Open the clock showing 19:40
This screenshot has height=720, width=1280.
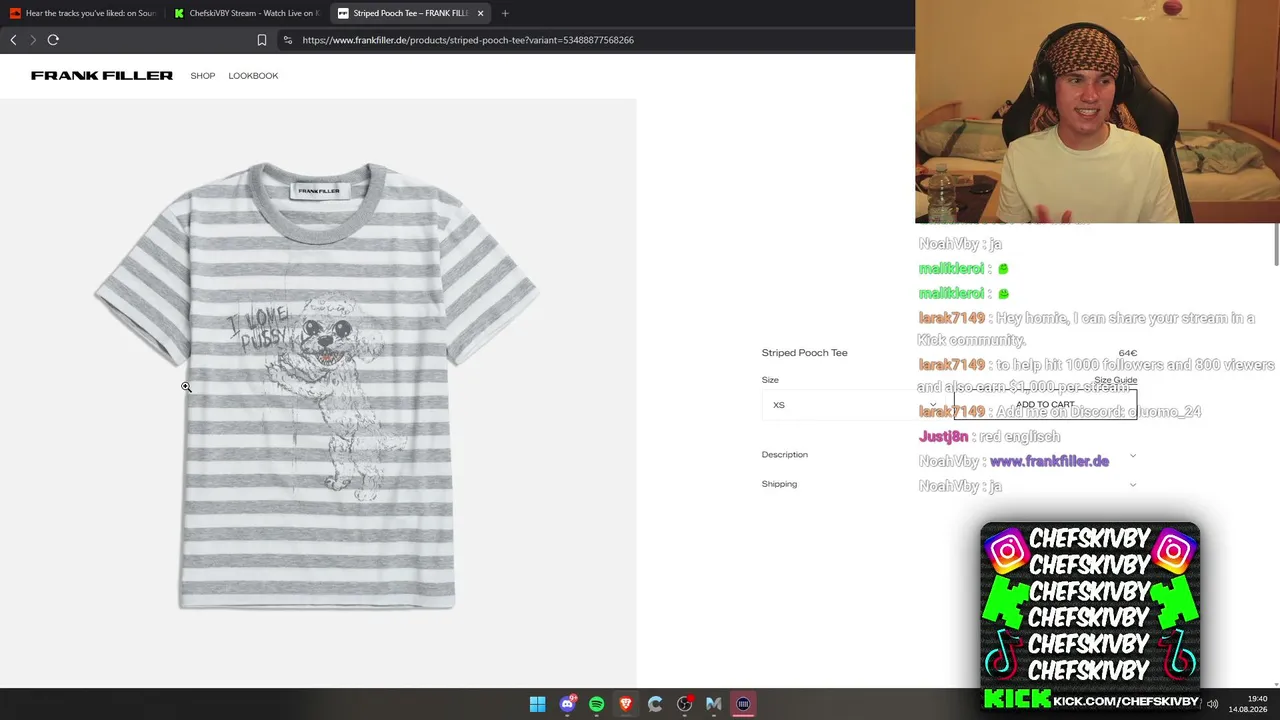pos(1248,704)
